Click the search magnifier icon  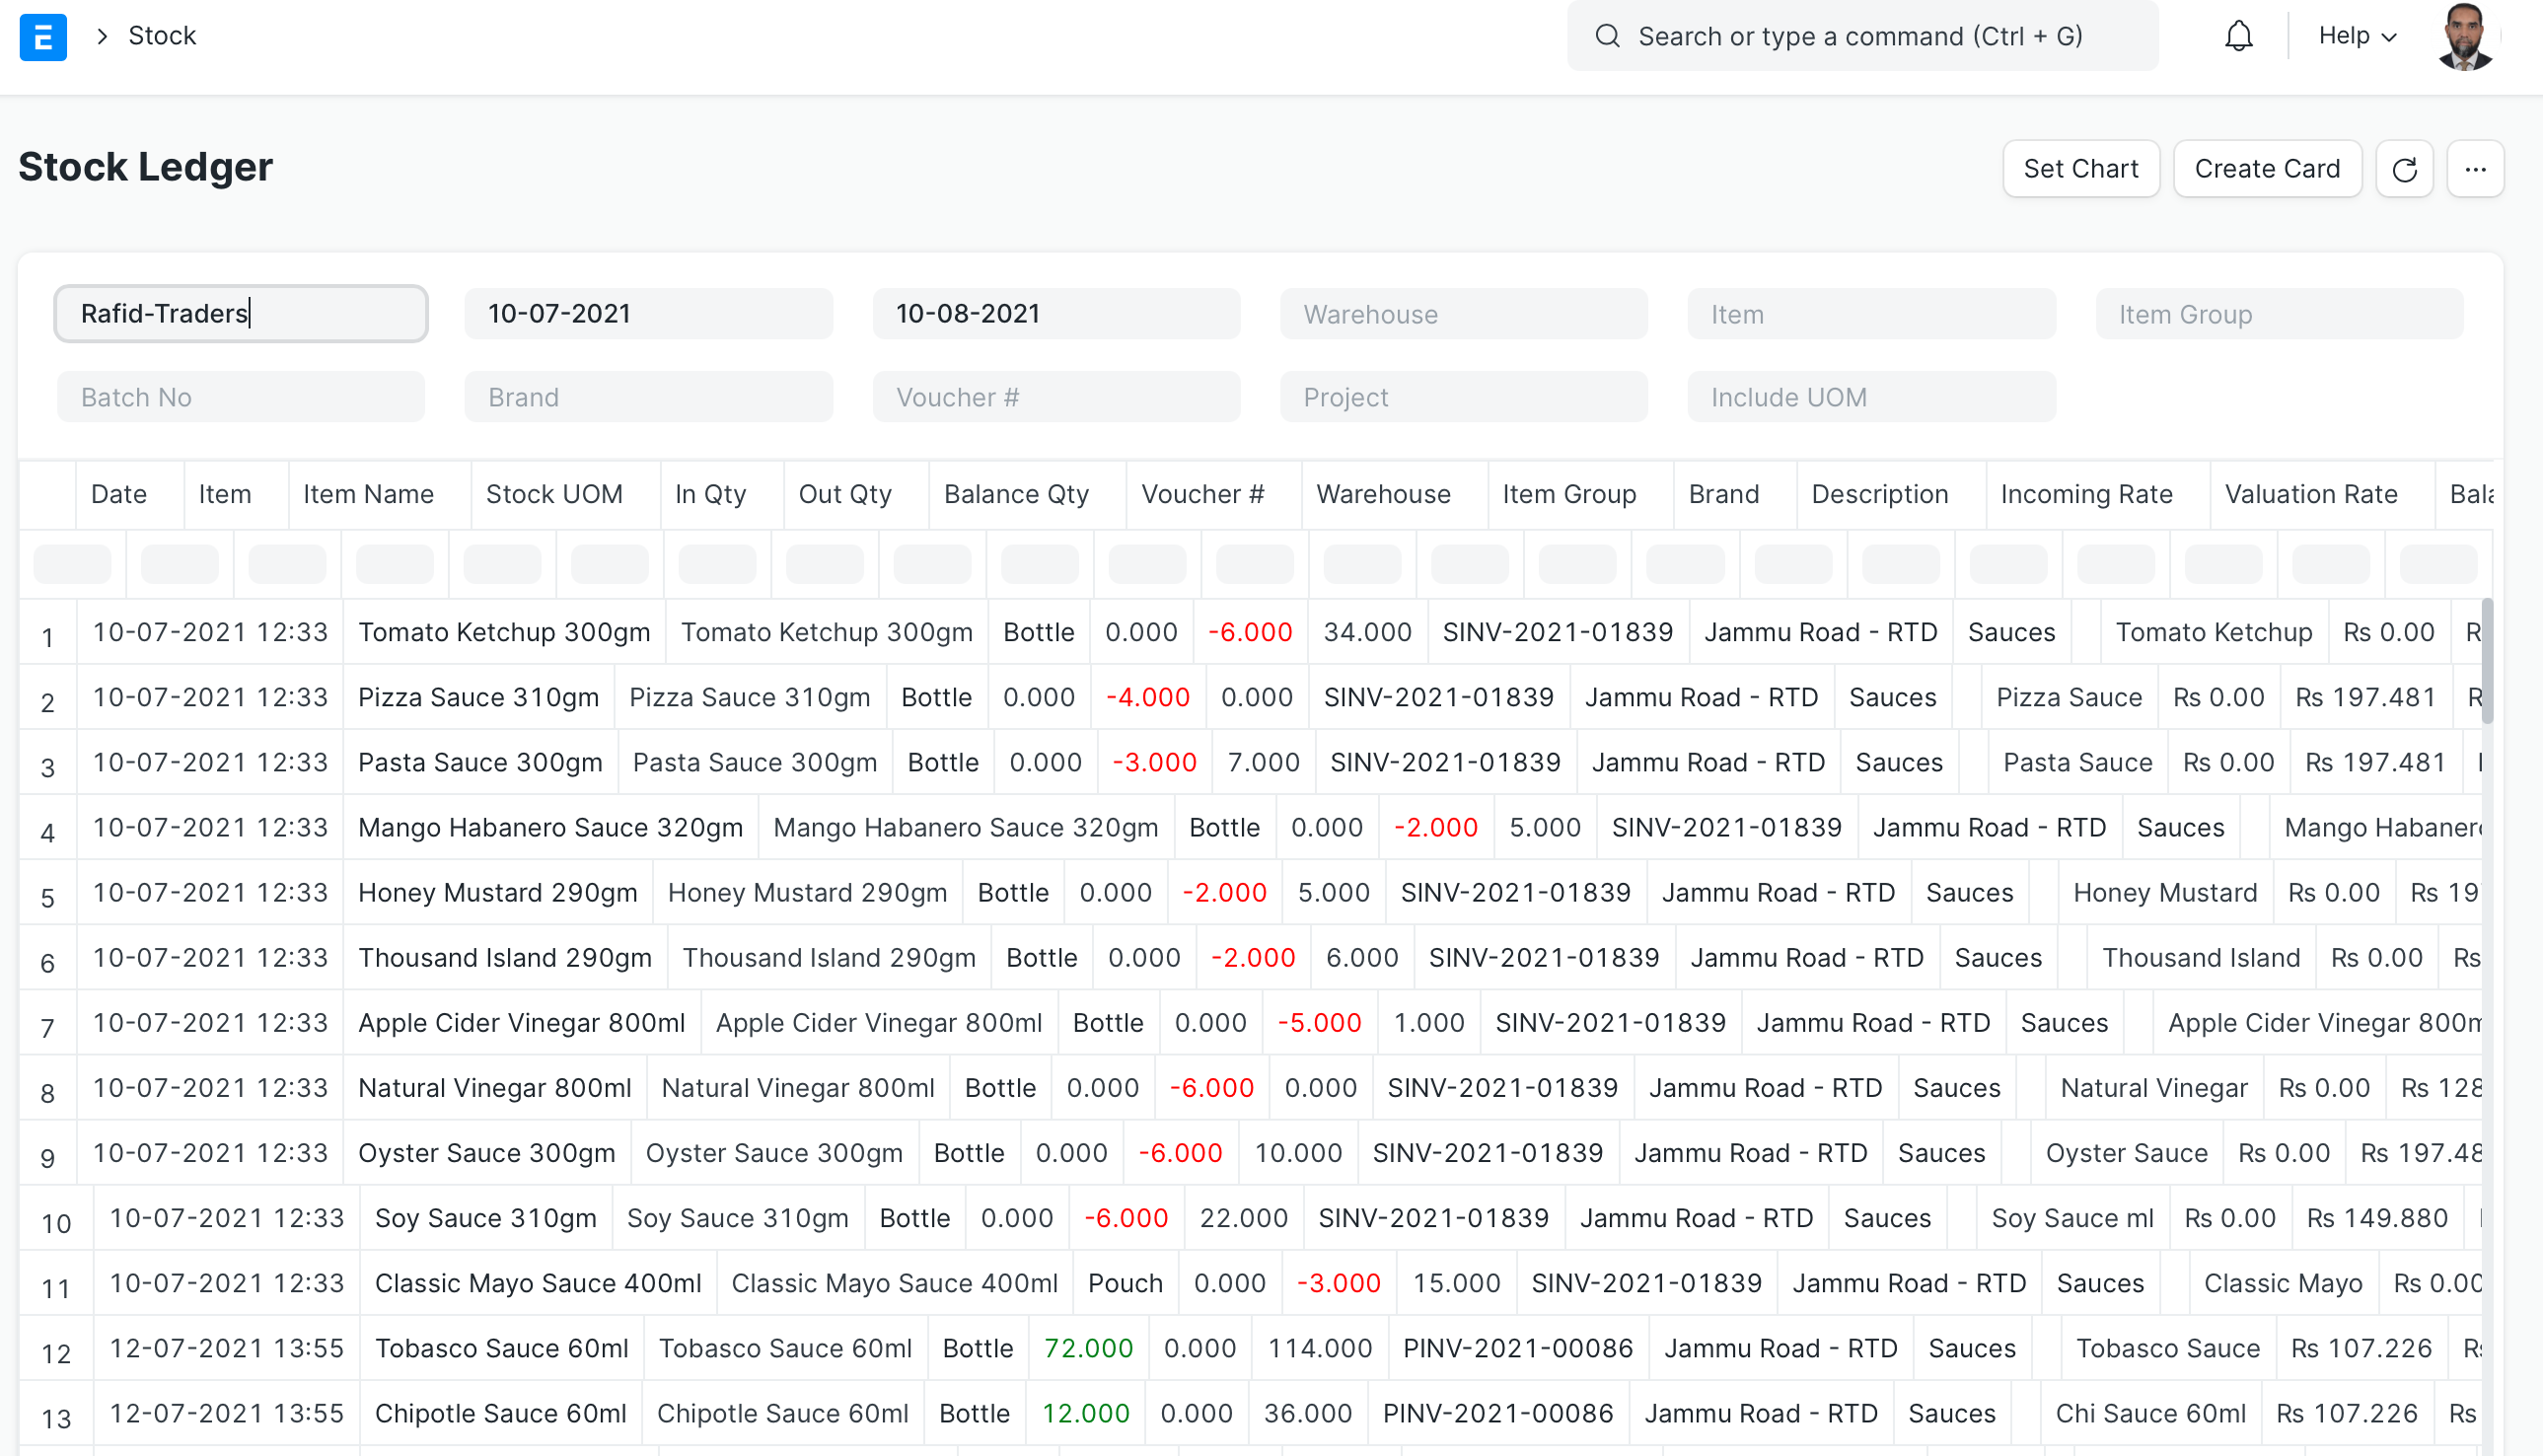click(x=1608, y=36)
